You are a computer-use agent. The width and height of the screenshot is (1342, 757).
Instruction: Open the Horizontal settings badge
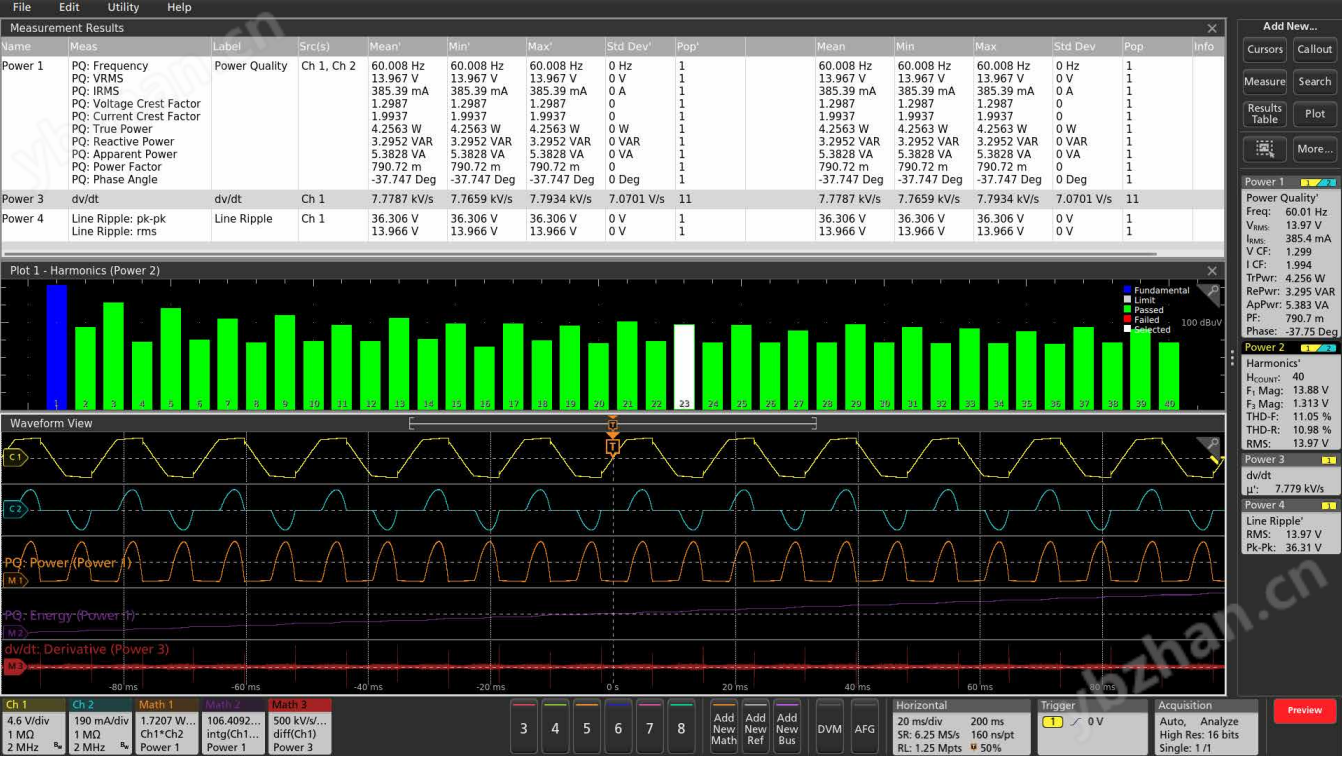[x=961, y=726]
